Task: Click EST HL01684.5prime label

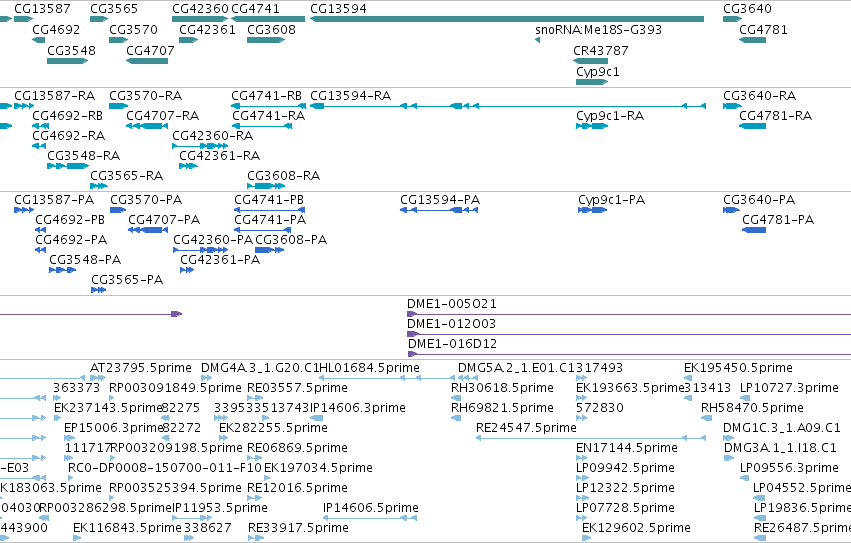Action: 370,368
